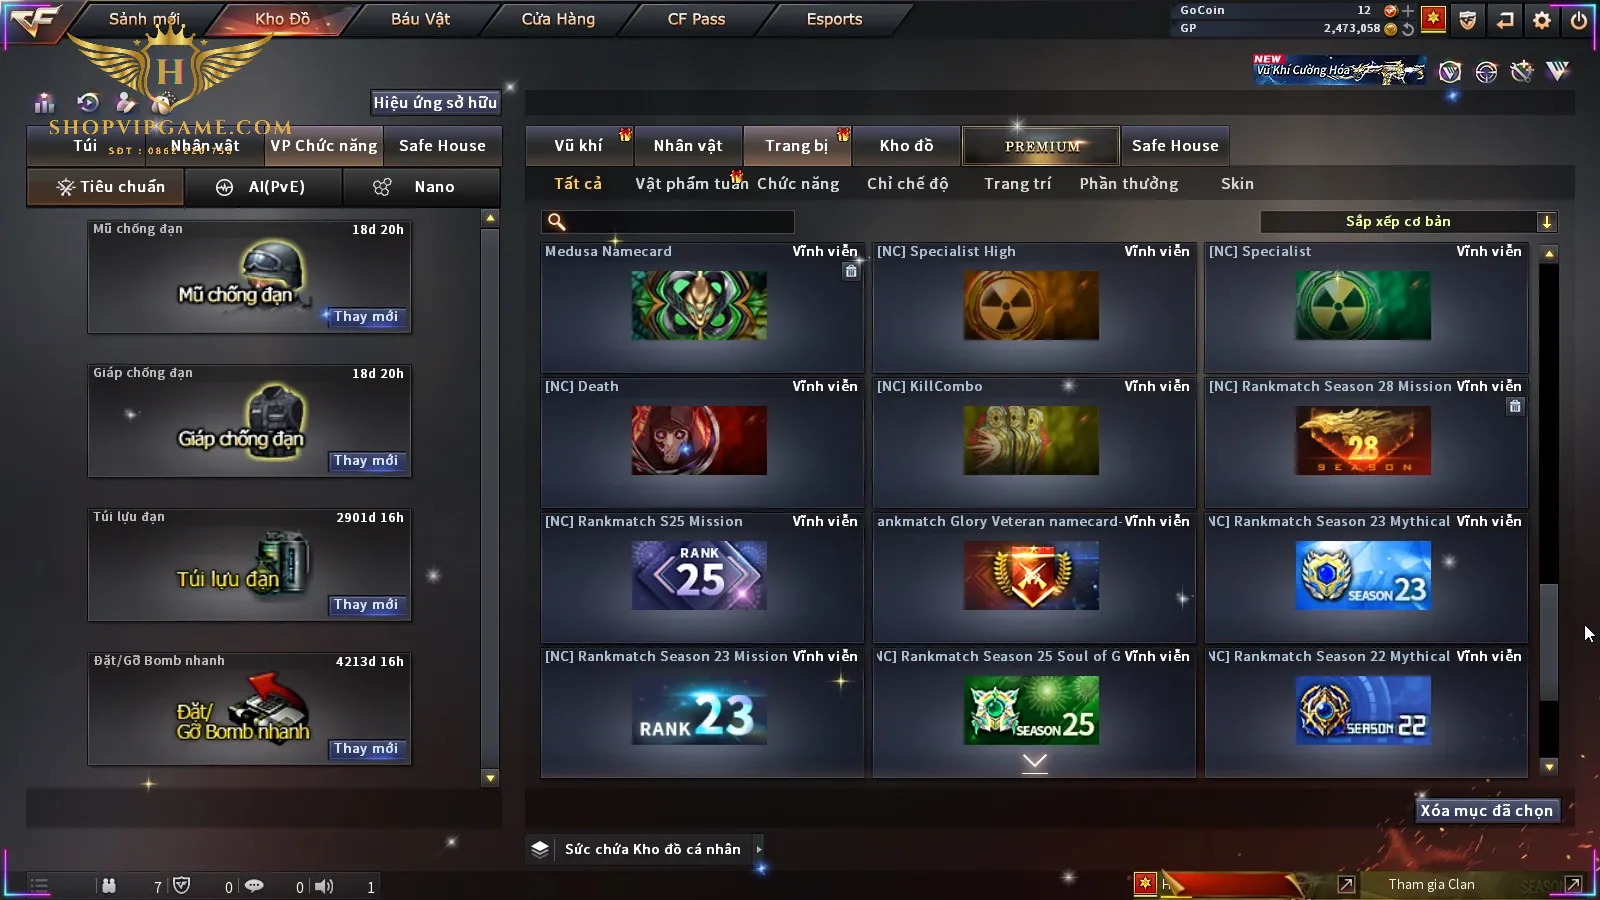1600x900 pixels.
Task: Select the Tiêu chuẩn mode toggle
Action: tap(106, 187)
